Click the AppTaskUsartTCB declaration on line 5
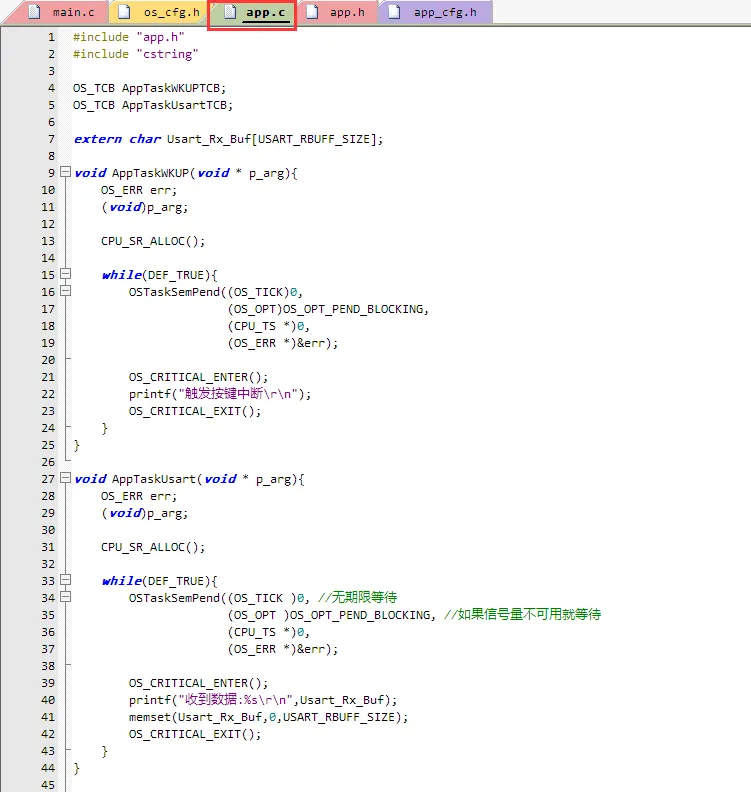This screenshot has width=751, height=792. pyautogui.click(x=176, y=105)
